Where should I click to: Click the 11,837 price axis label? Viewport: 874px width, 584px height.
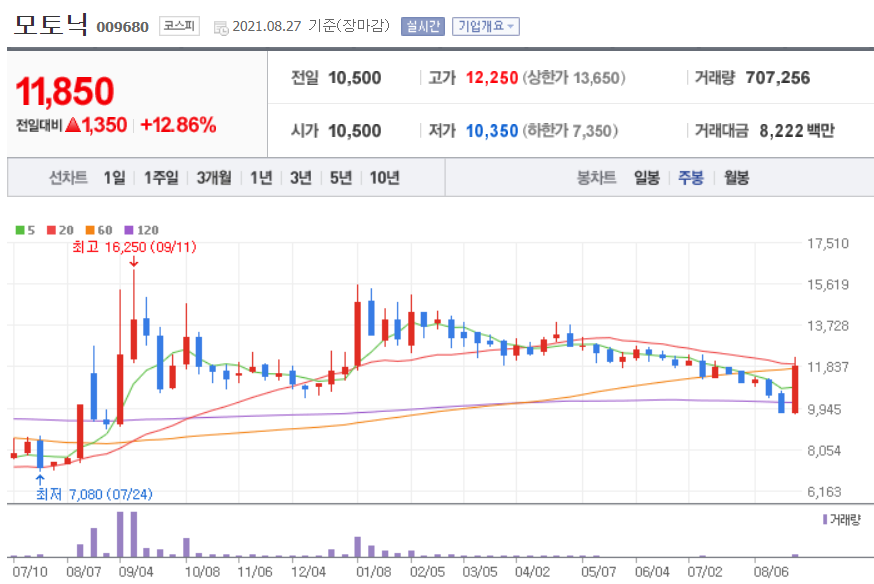[828, 367]
